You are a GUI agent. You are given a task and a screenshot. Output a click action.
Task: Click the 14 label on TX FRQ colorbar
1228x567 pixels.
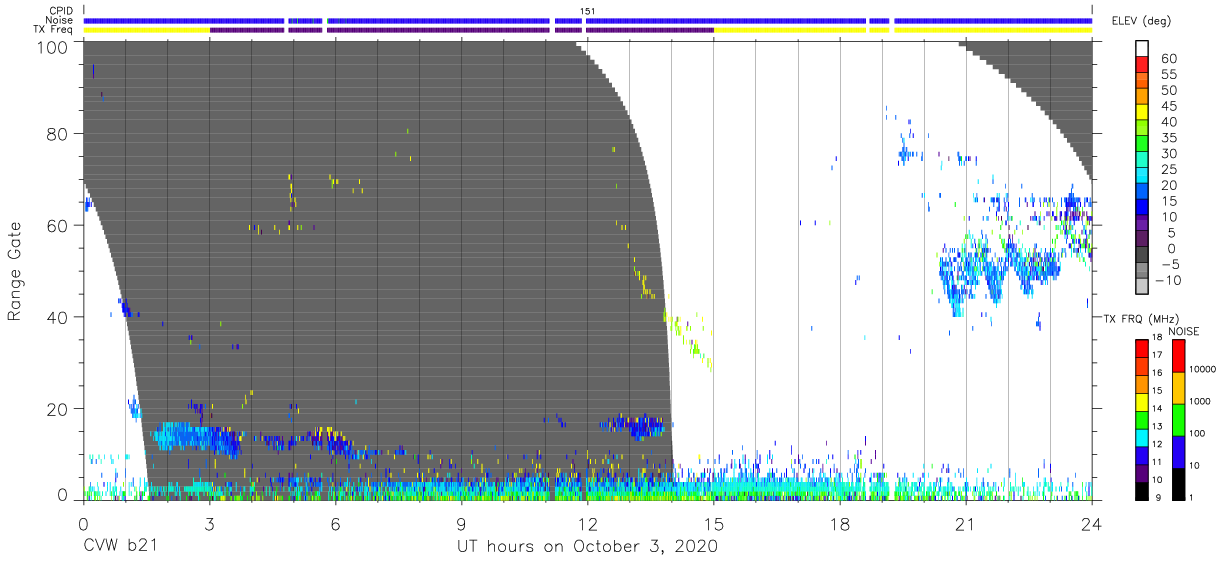1159,408
